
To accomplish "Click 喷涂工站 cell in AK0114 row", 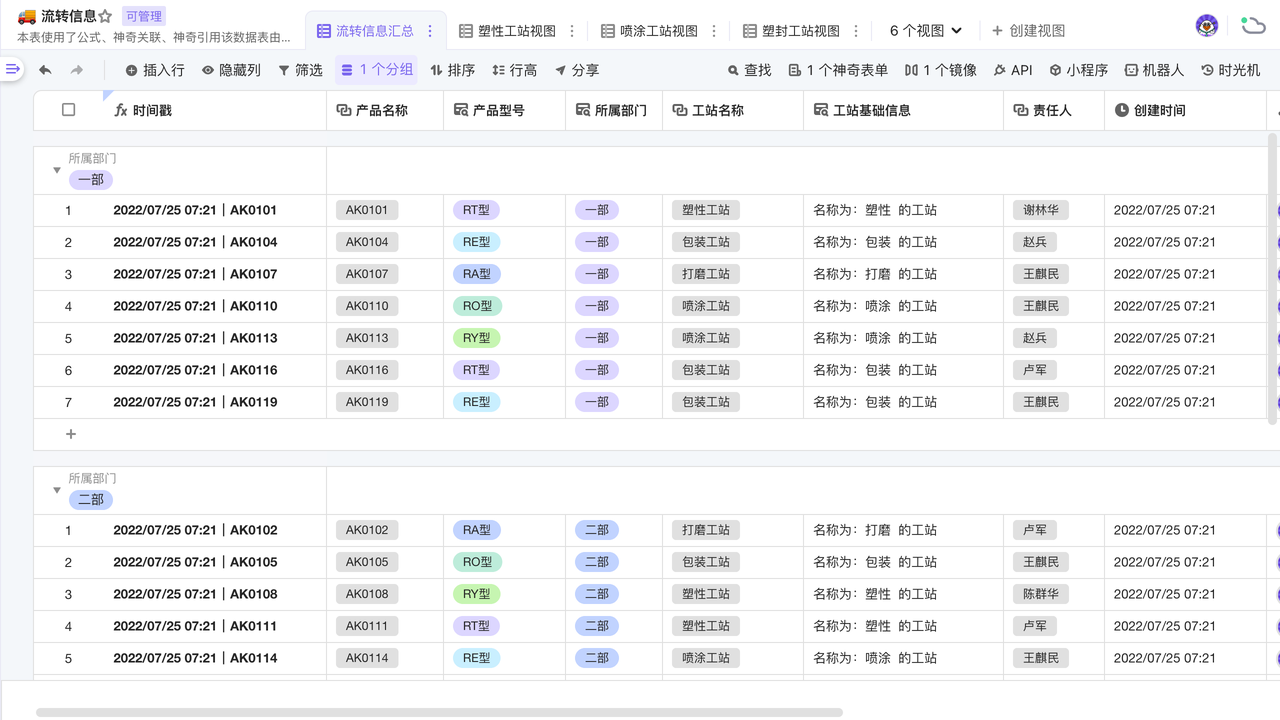I will click(x=706, y=658).
